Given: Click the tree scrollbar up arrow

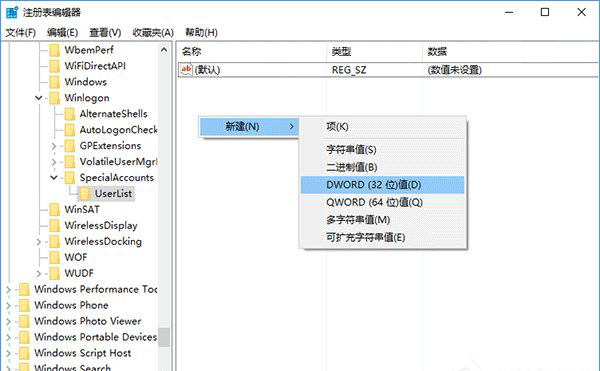Looking at the screenshot, I should 164,50.
